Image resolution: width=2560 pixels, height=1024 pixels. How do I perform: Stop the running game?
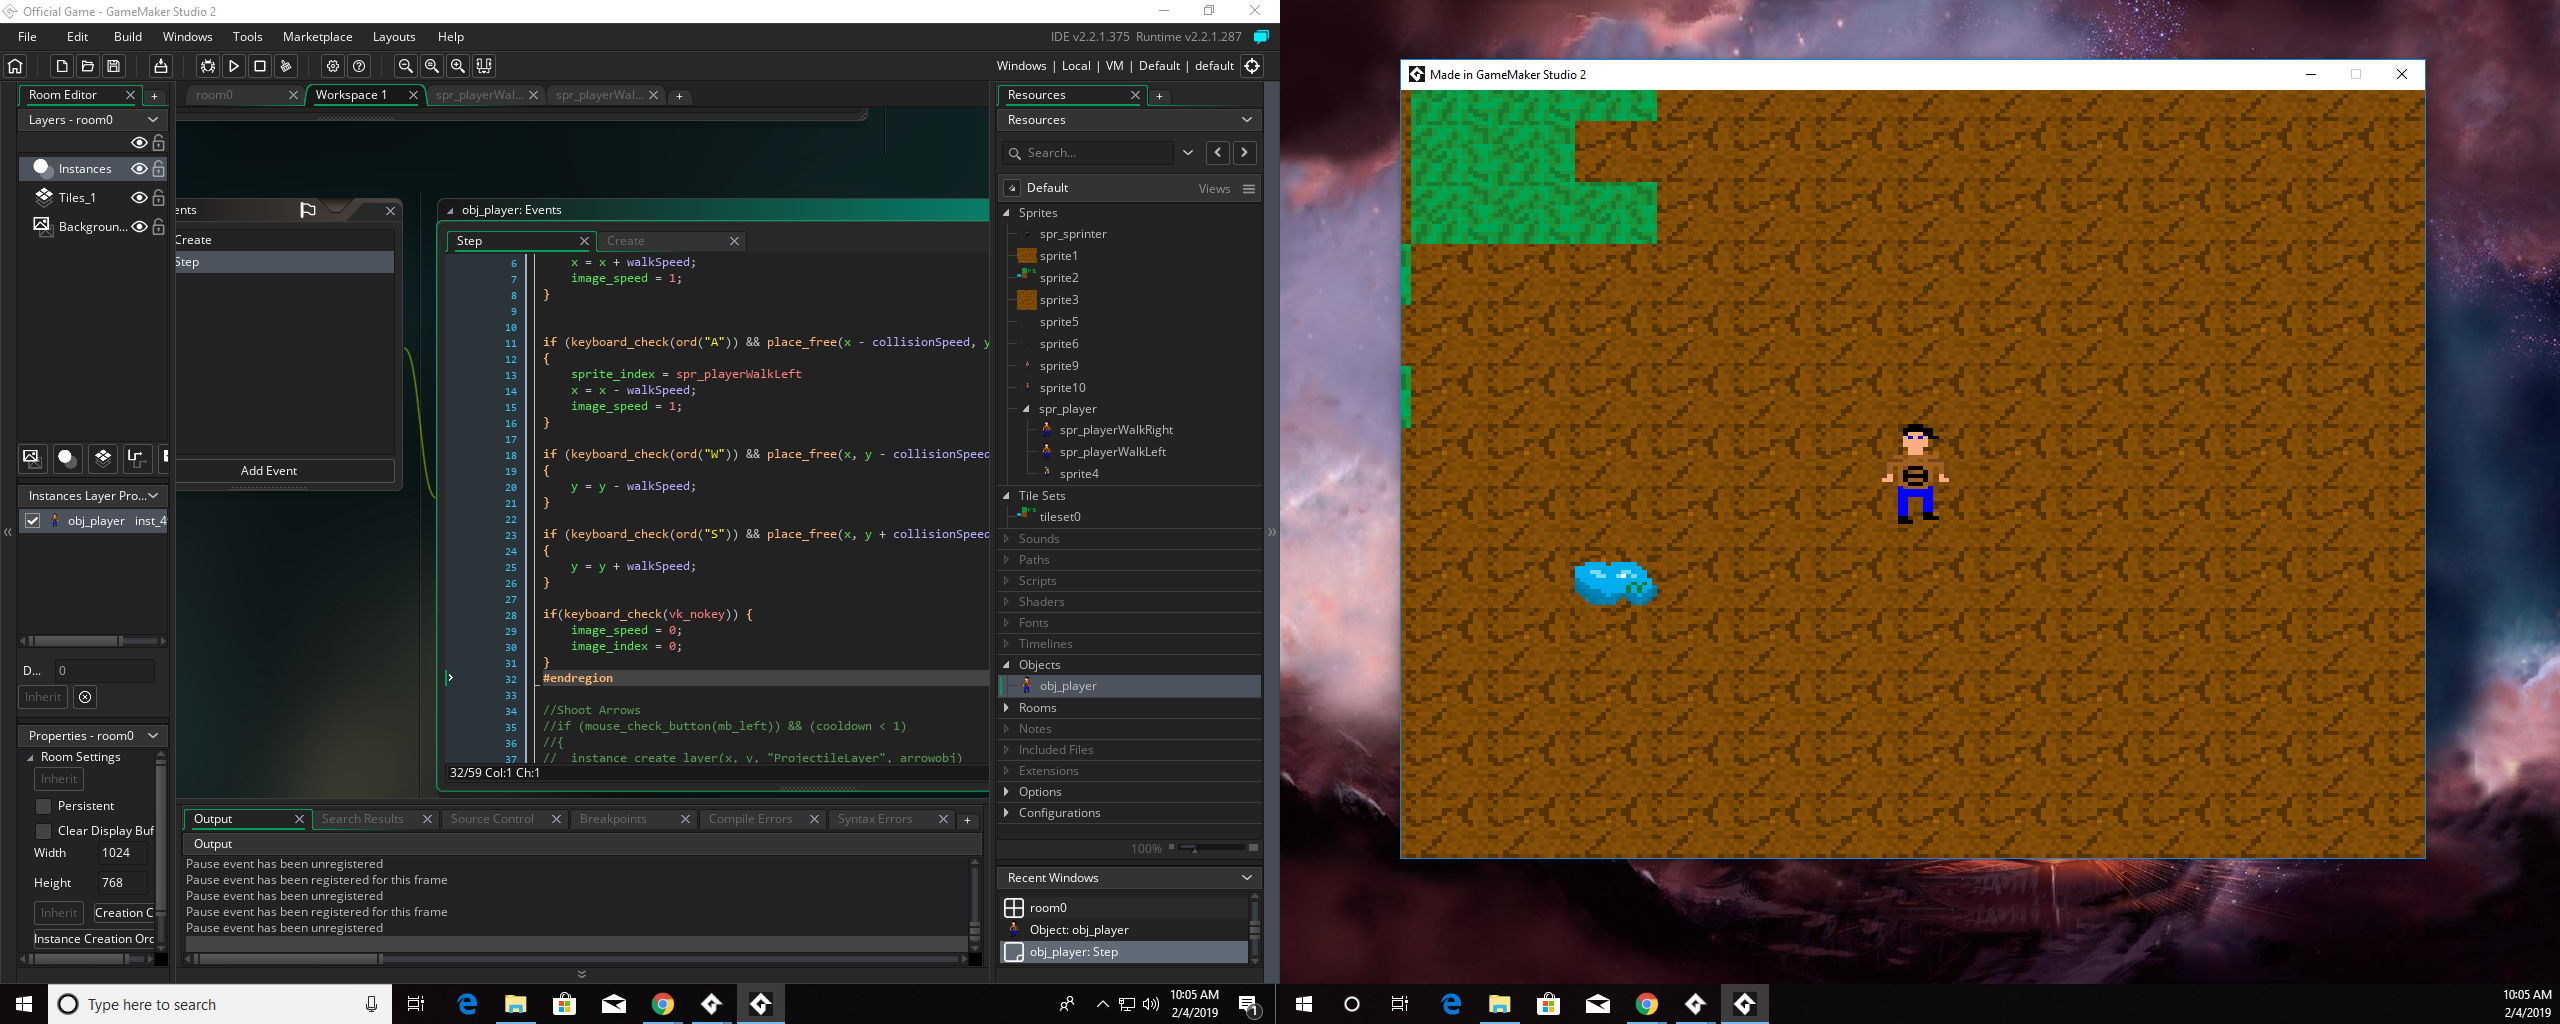260,66
